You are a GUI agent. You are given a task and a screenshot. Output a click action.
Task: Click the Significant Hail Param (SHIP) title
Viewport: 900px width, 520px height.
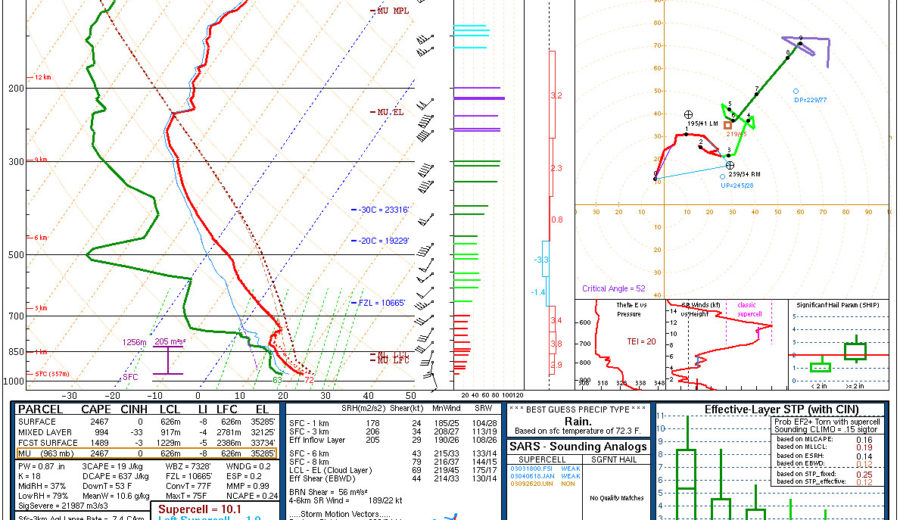pos(836,305)
